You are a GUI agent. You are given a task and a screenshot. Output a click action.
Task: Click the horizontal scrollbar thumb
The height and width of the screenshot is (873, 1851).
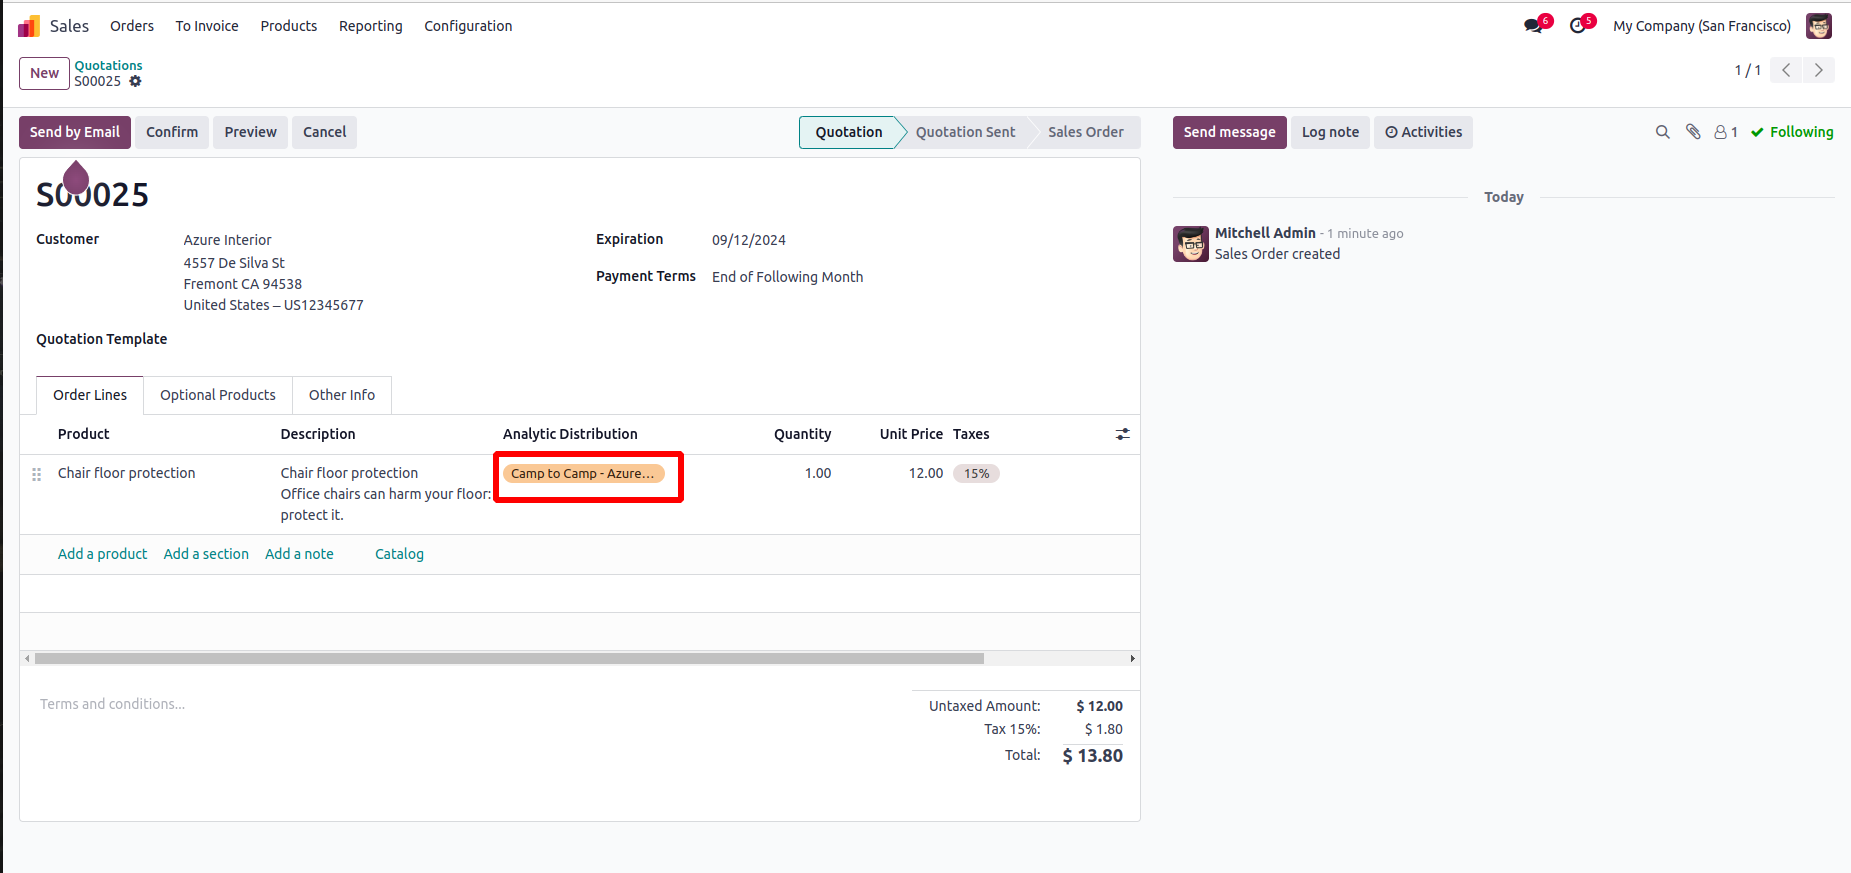(509, 659)
